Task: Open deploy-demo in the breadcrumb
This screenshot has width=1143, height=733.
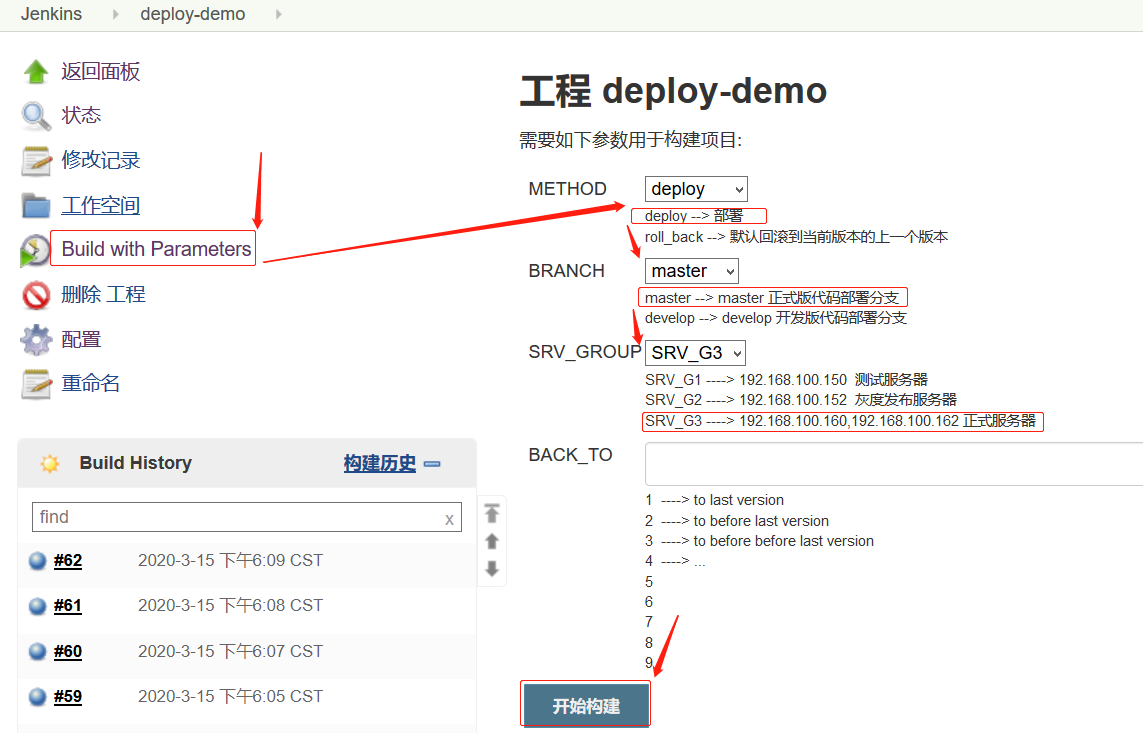Action: [x=192, y=14]
